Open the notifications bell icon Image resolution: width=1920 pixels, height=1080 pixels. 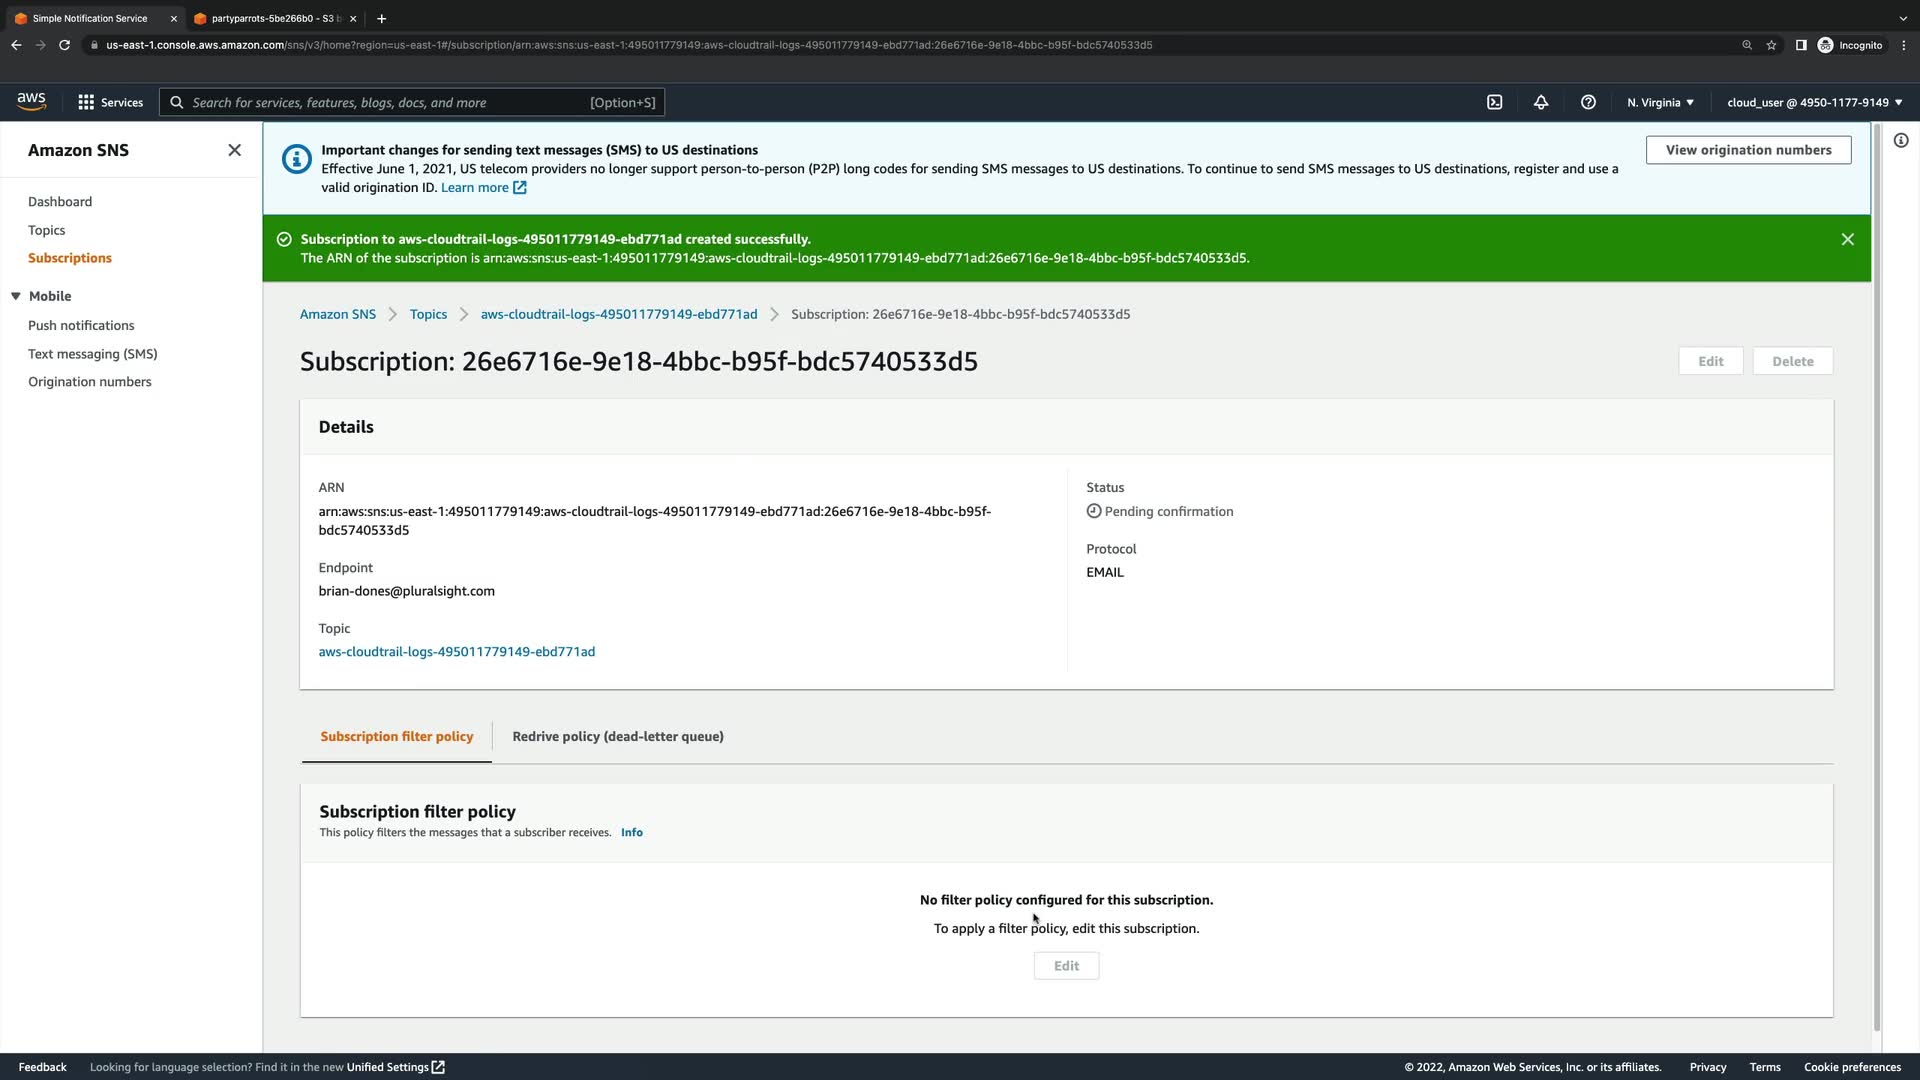coord(1541,102)
